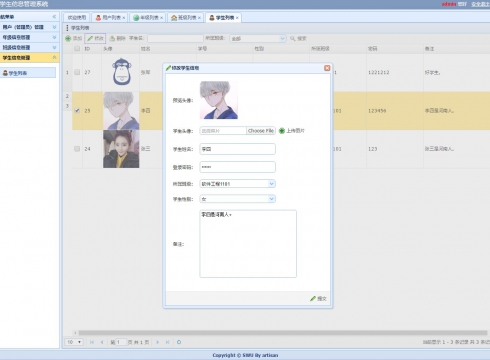The image size is (490, 360).
Task: Open the 所属班级 filter dropdown in toolbar
Action: (x=282, y=39)
